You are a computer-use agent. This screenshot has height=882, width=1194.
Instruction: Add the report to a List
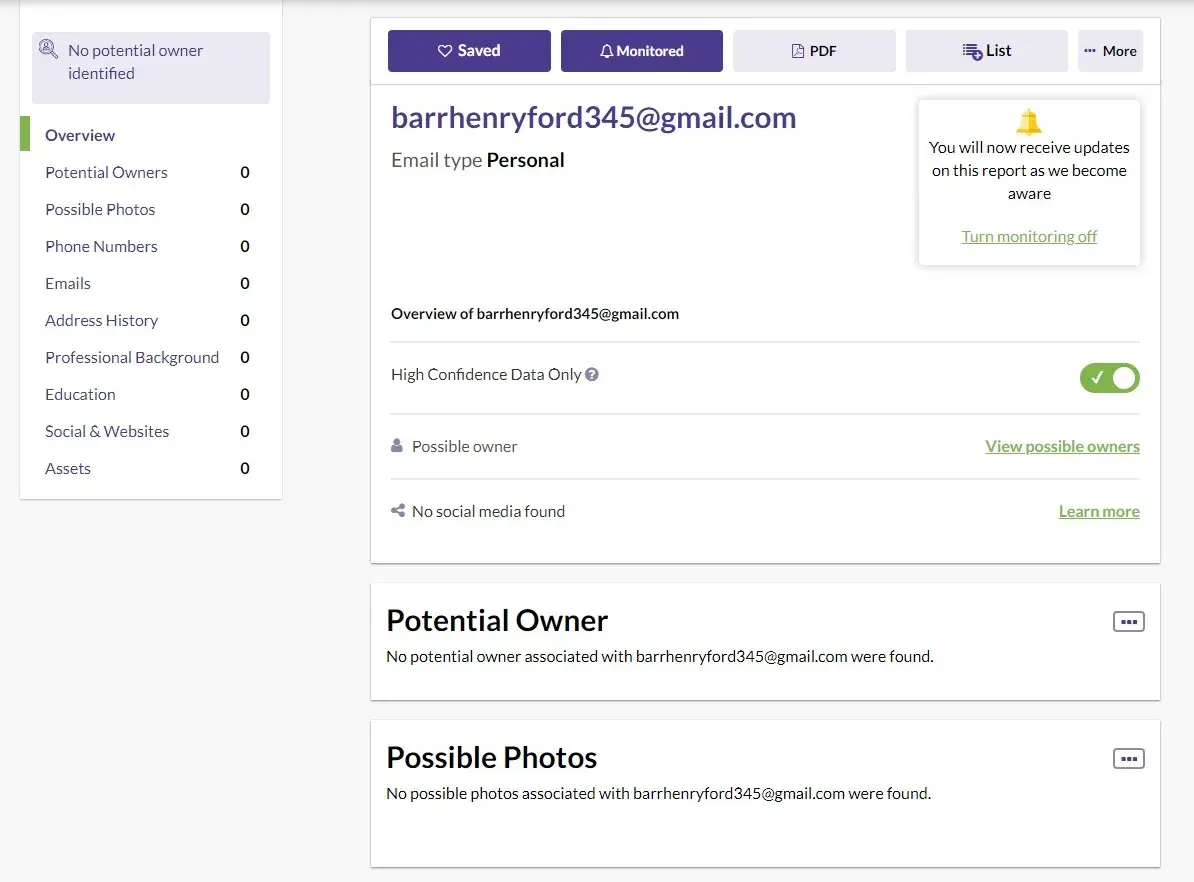click(986, 51)
